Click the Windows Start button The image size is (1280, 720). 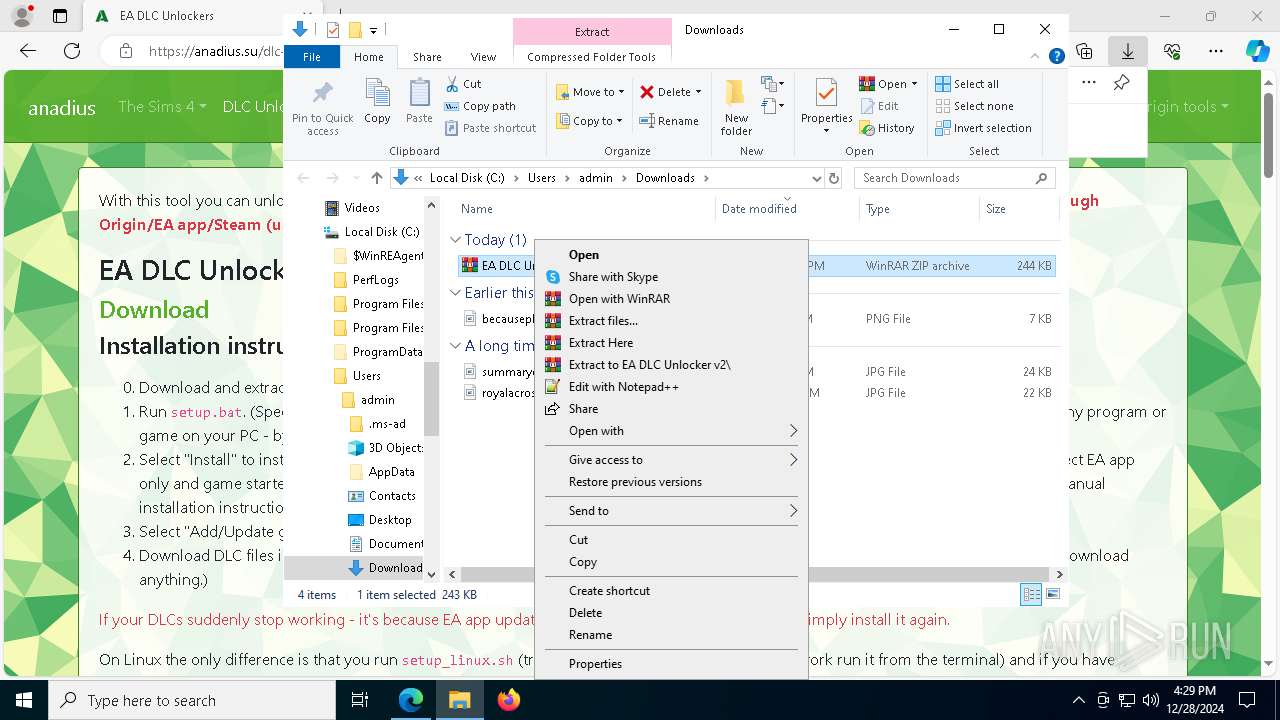coord(23,700)
